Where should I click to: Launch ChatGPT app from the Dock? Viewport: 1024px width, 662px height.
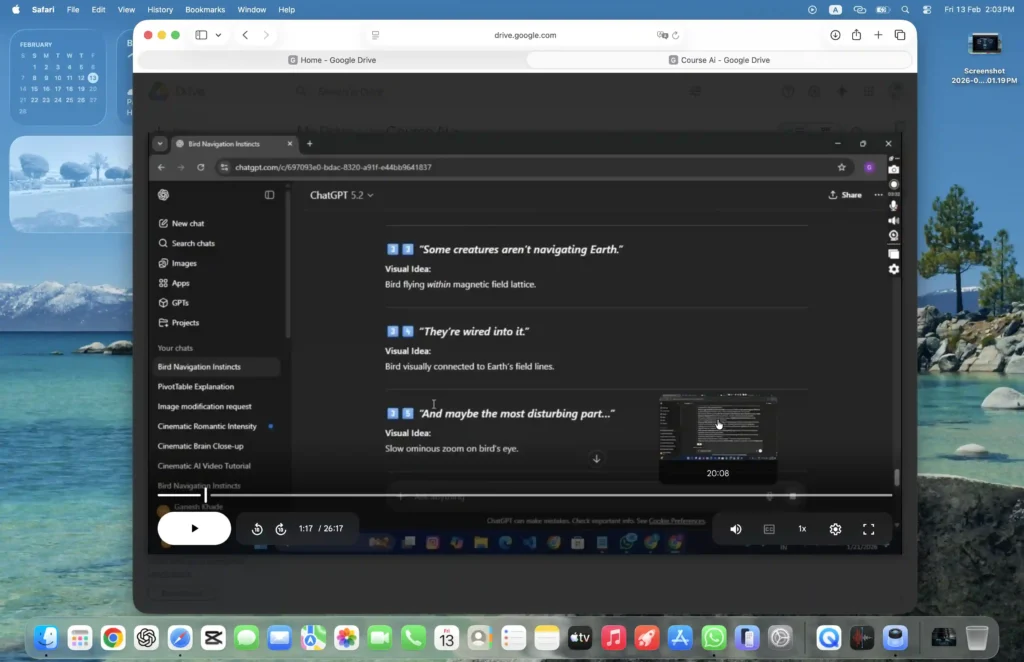click(146, 637)
